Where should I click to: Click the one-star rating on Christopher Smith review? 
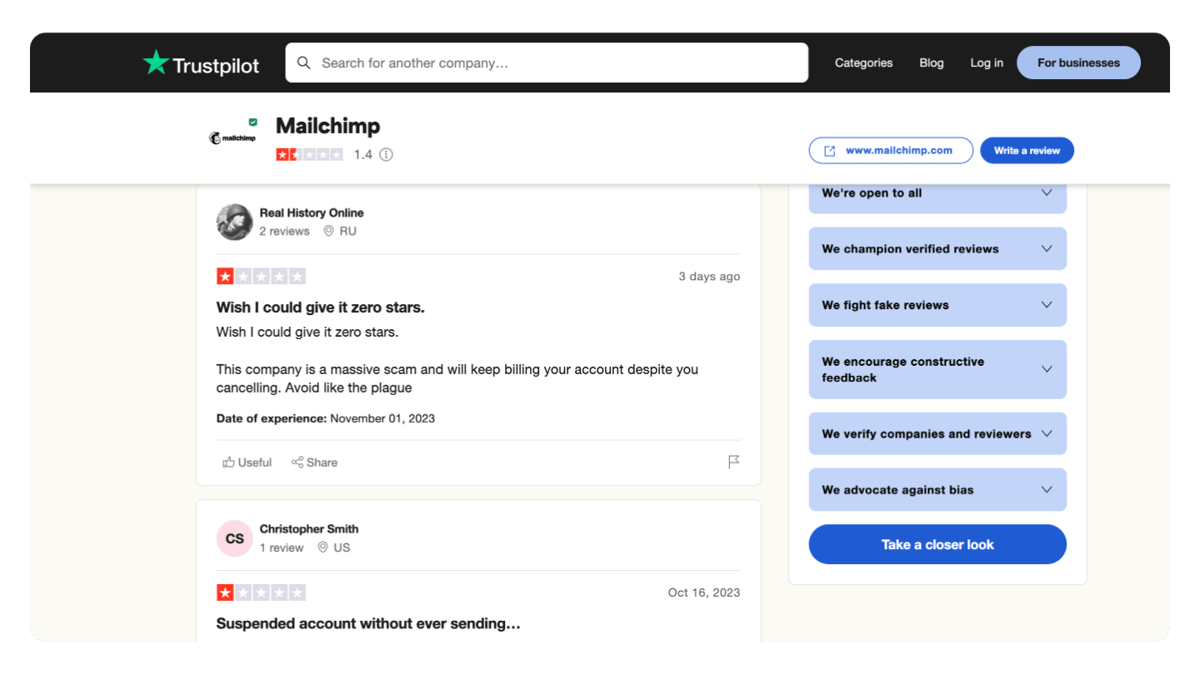coord(261,593)
